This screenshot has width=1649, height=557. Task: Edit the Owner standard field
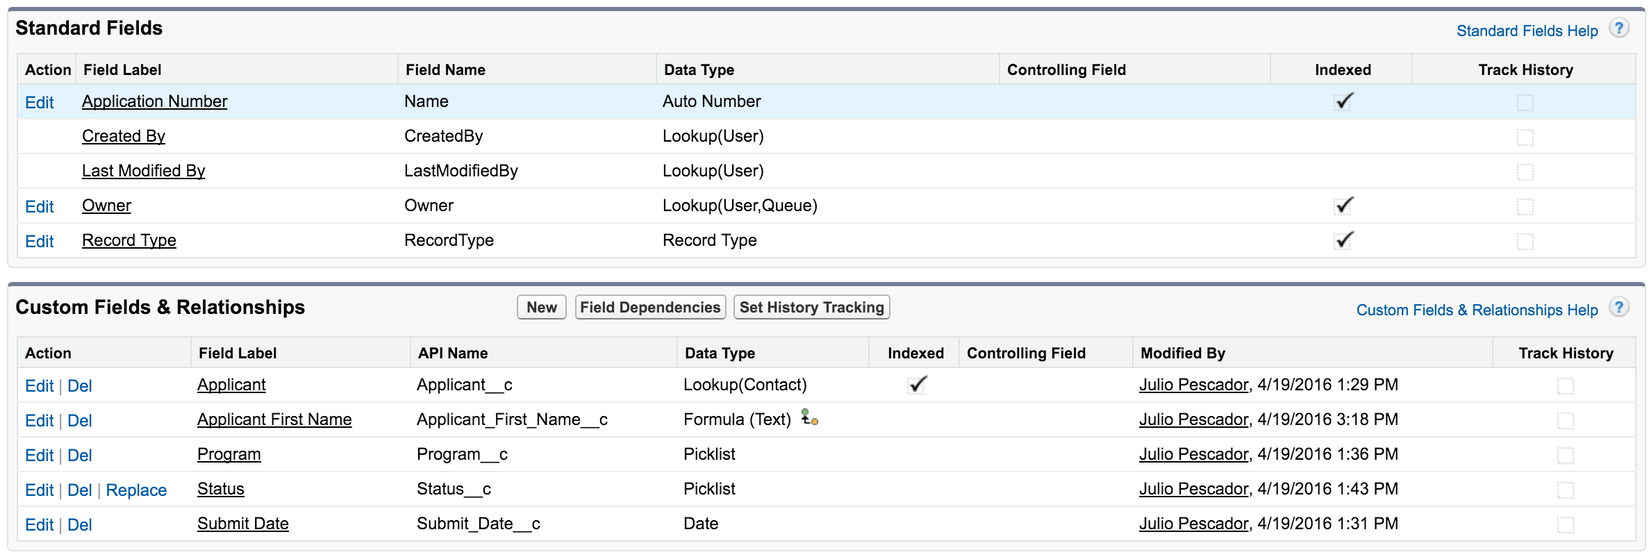[x=39, y=206]
